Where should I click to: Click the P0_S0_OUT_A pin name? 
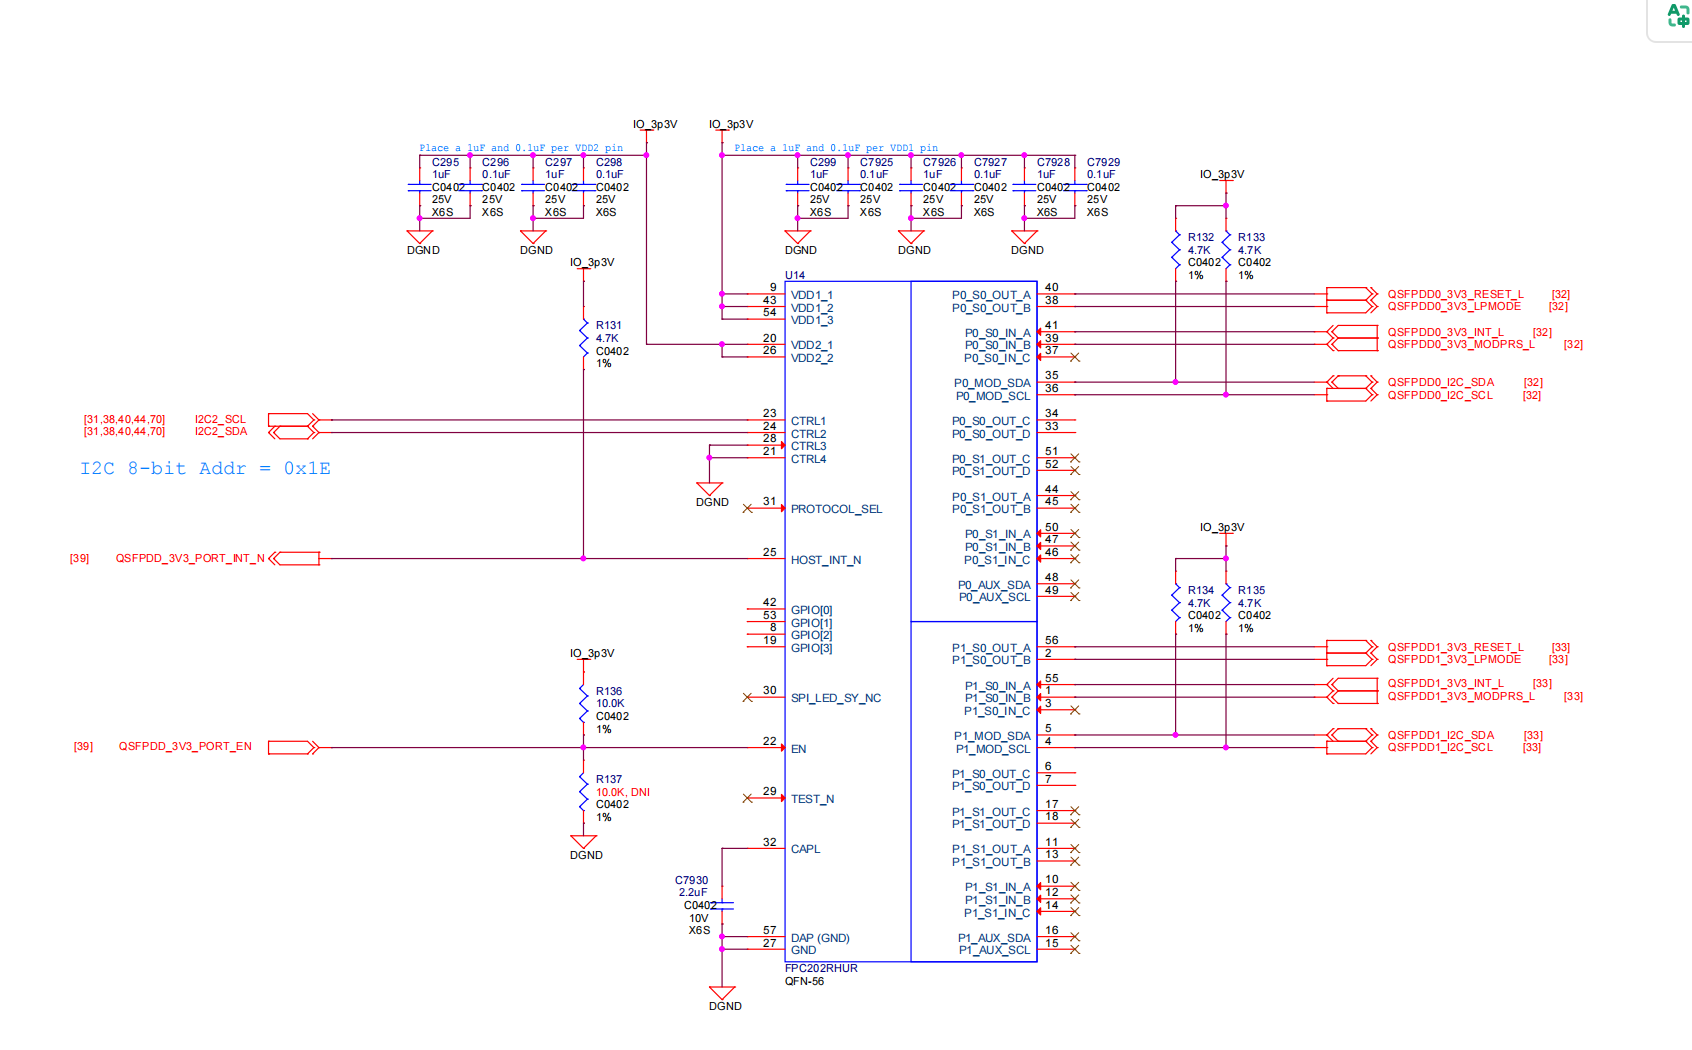pyautogui.click(x=991, y=295)
